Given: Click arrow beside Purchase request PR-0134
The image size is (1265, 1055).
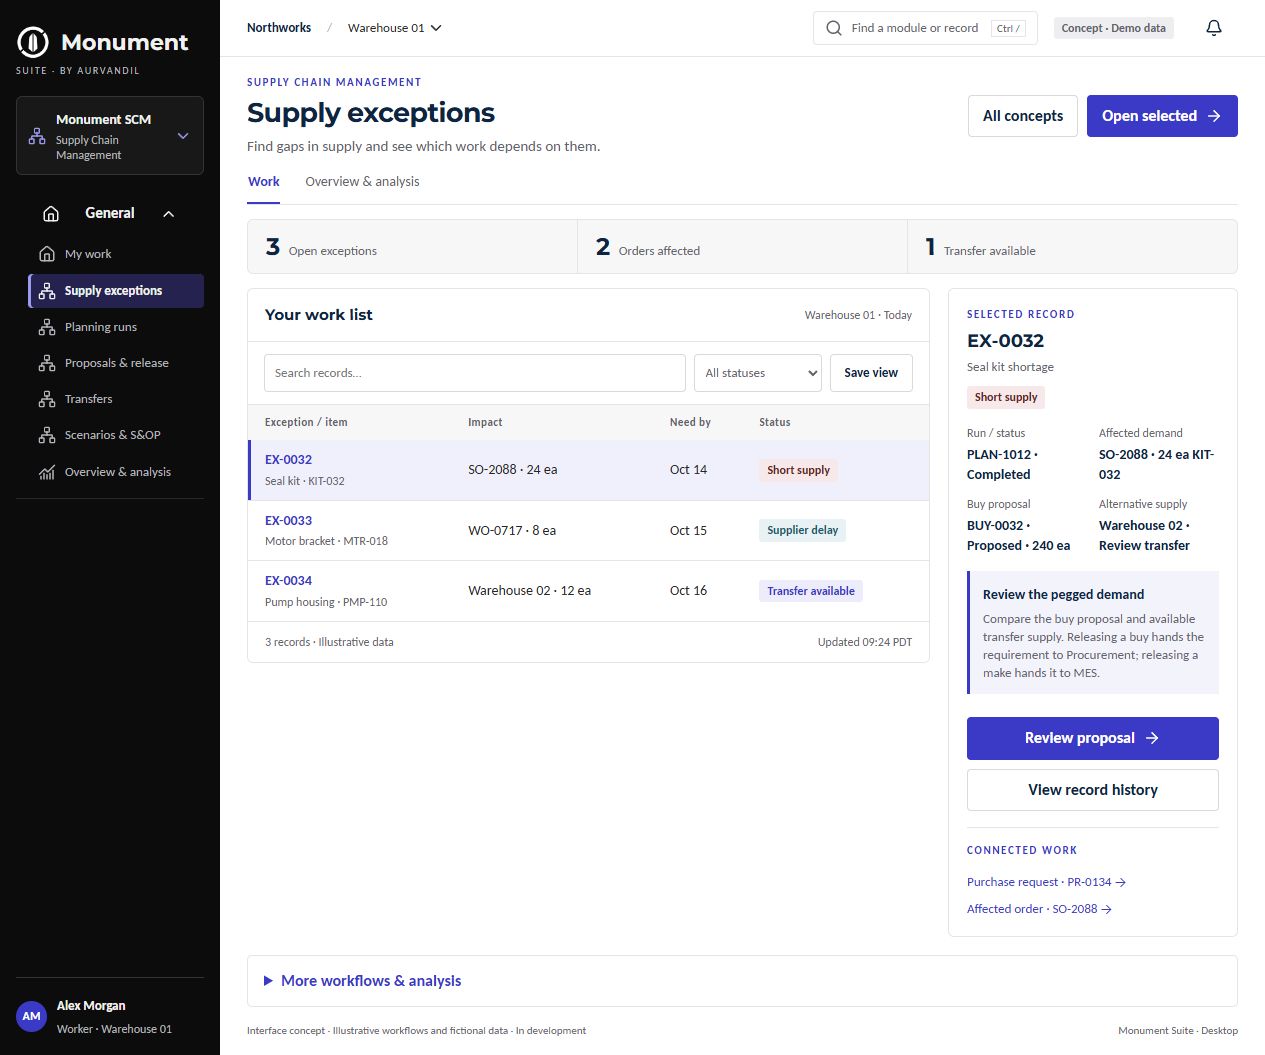Looking at the screenshot, I should pos(1121,882).
